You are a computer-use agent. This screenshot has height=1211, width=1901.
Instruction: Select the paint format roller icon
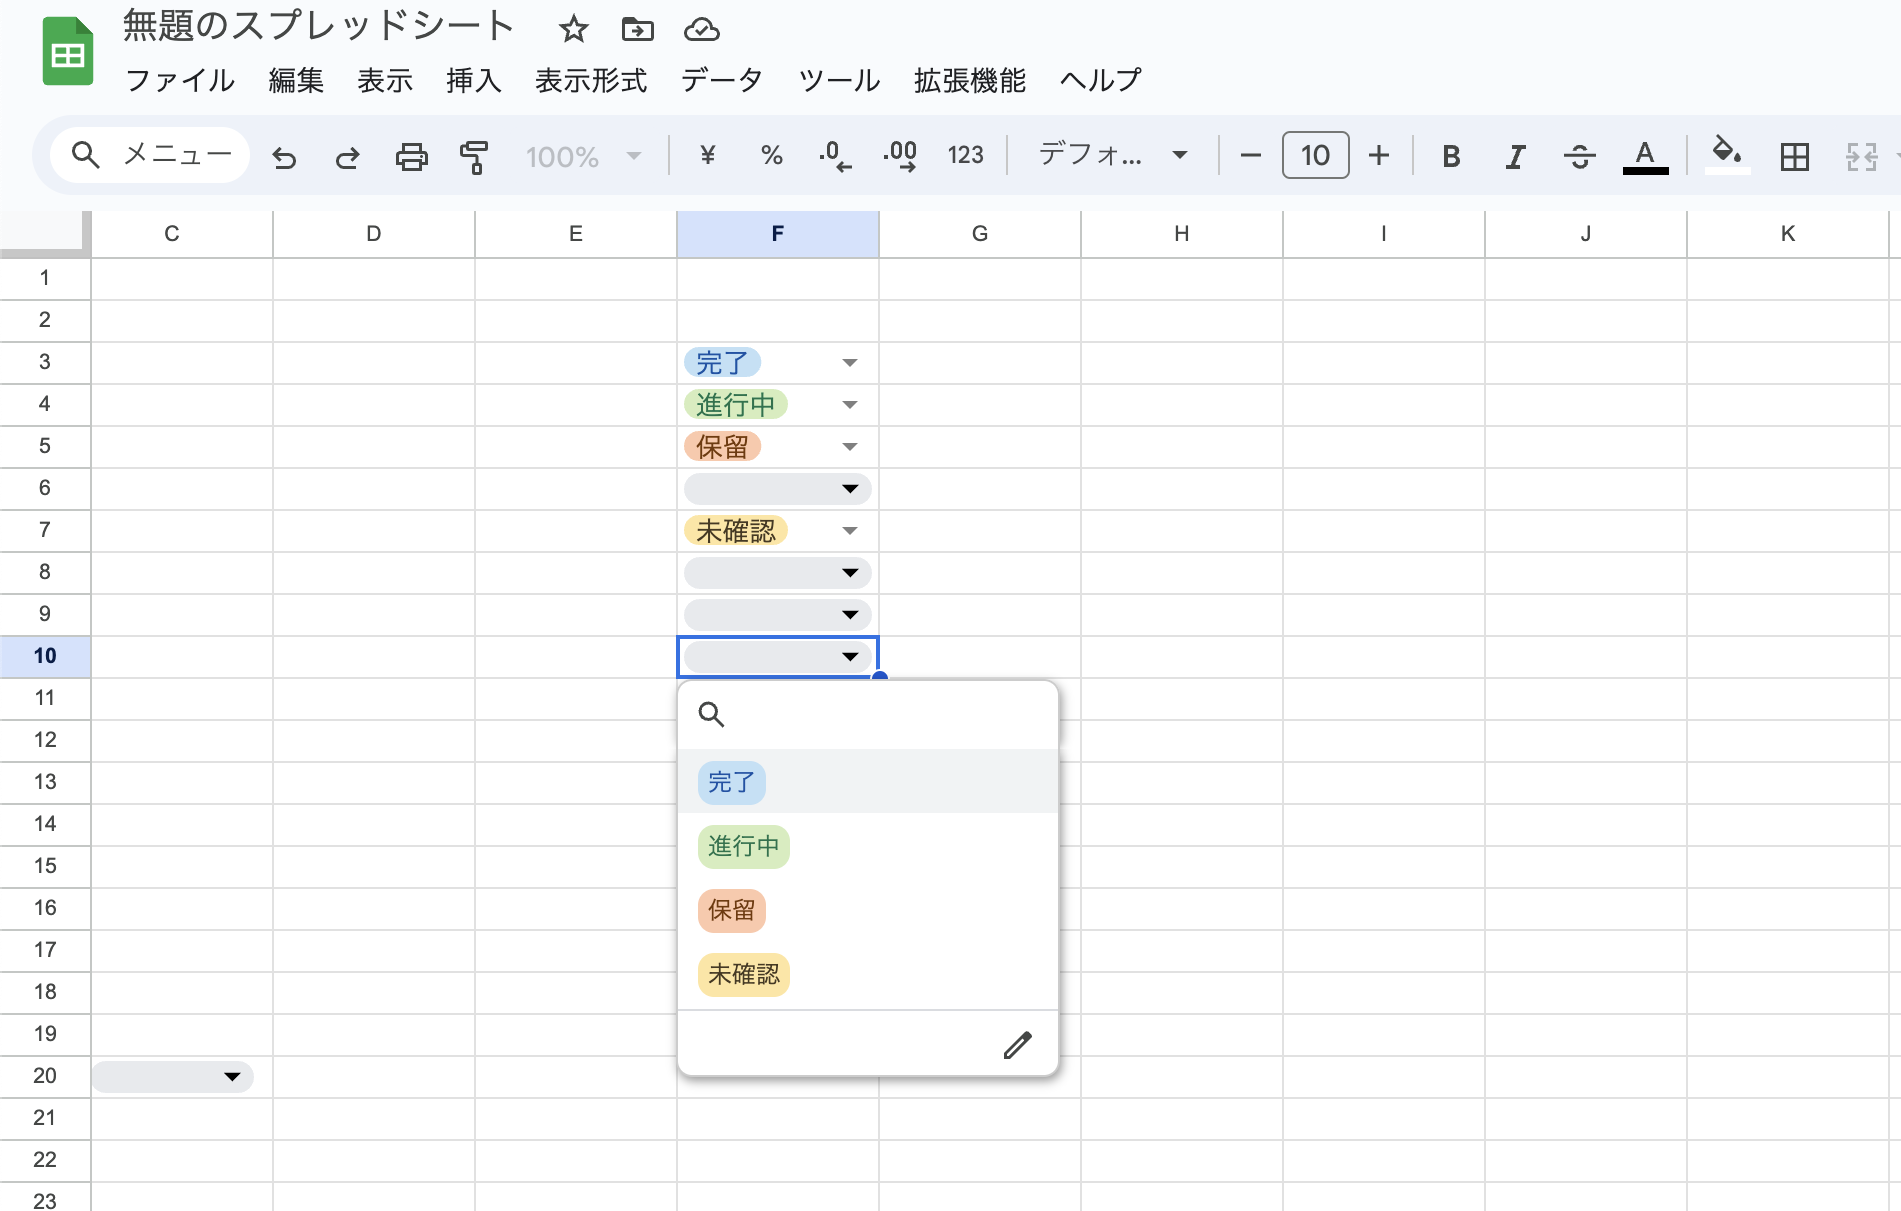pos(474,157)
